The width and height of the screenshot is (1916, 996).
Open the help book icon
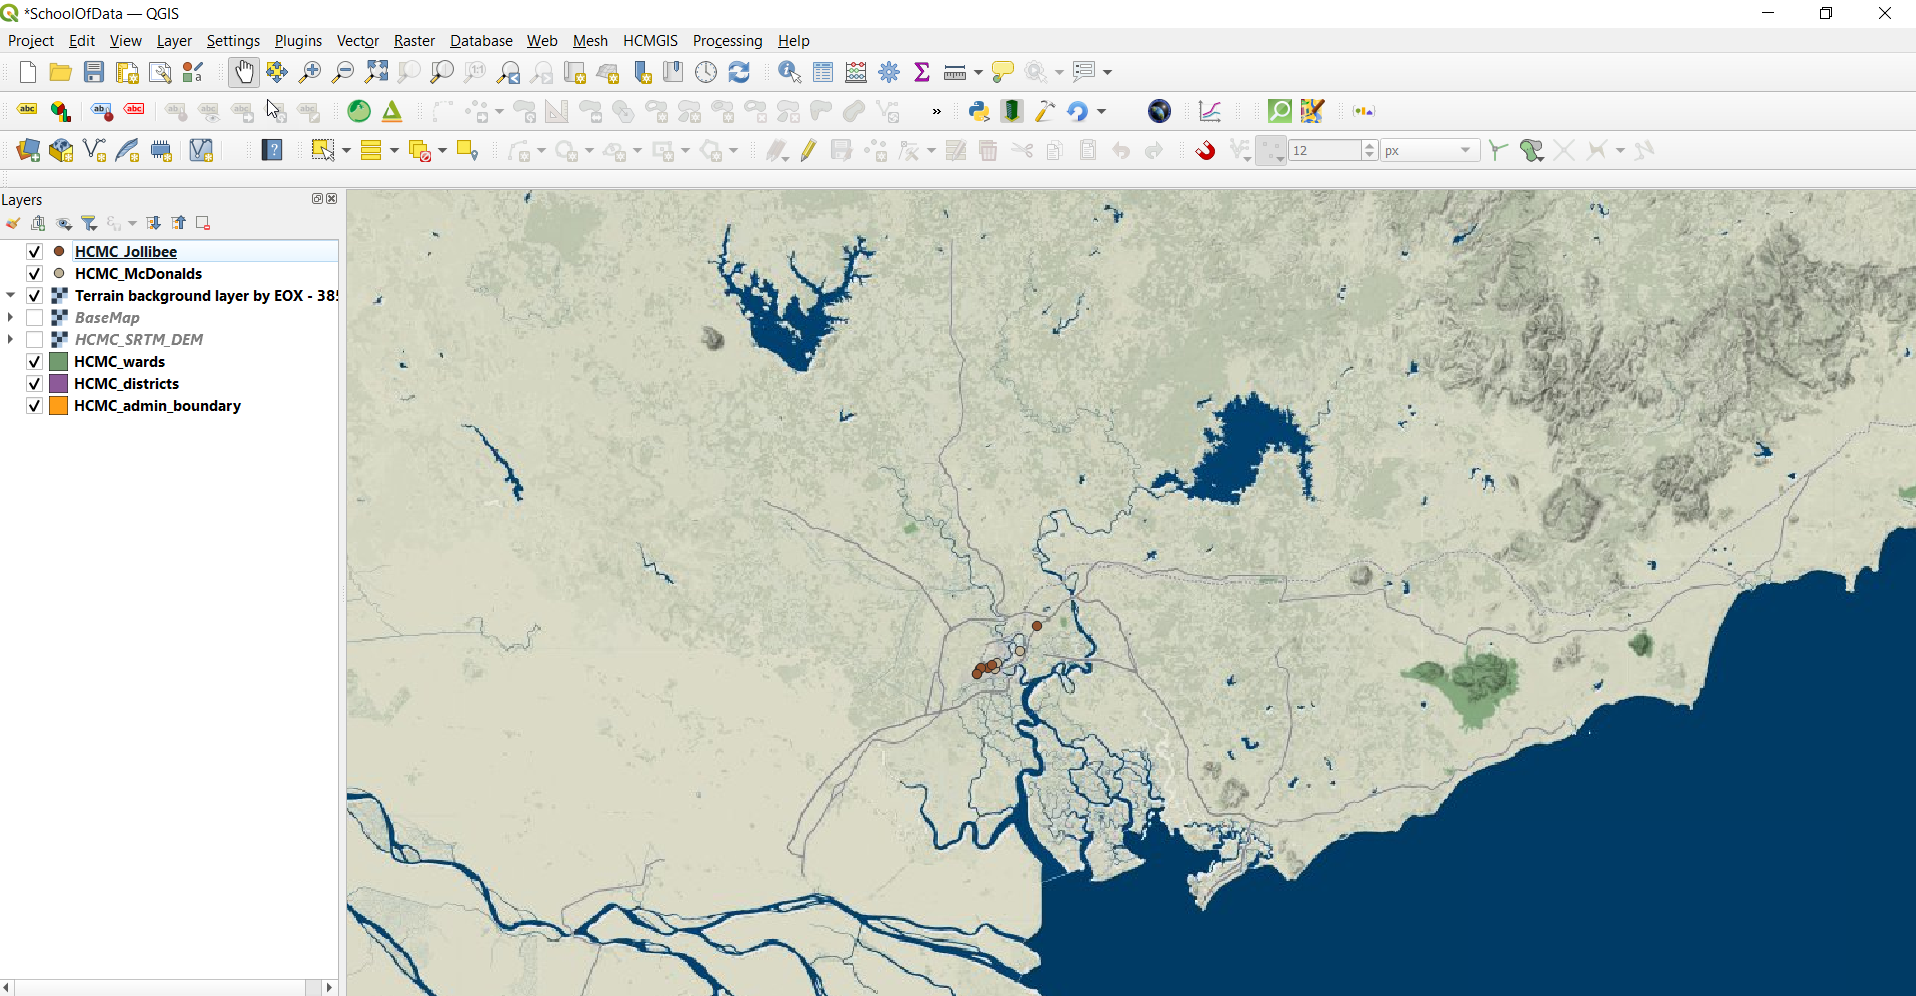click(x=272, y=150)
